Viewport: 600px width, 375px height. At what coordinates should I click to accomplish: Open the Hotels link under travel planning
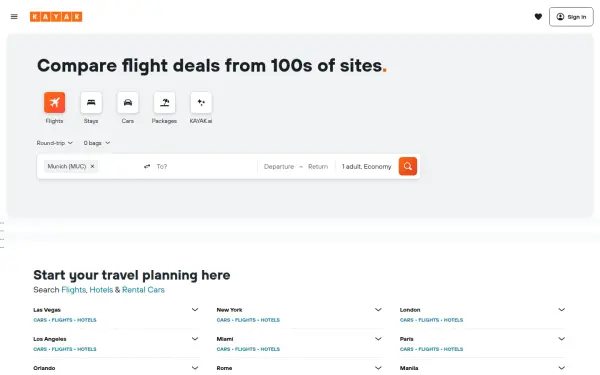coord(101,290)
